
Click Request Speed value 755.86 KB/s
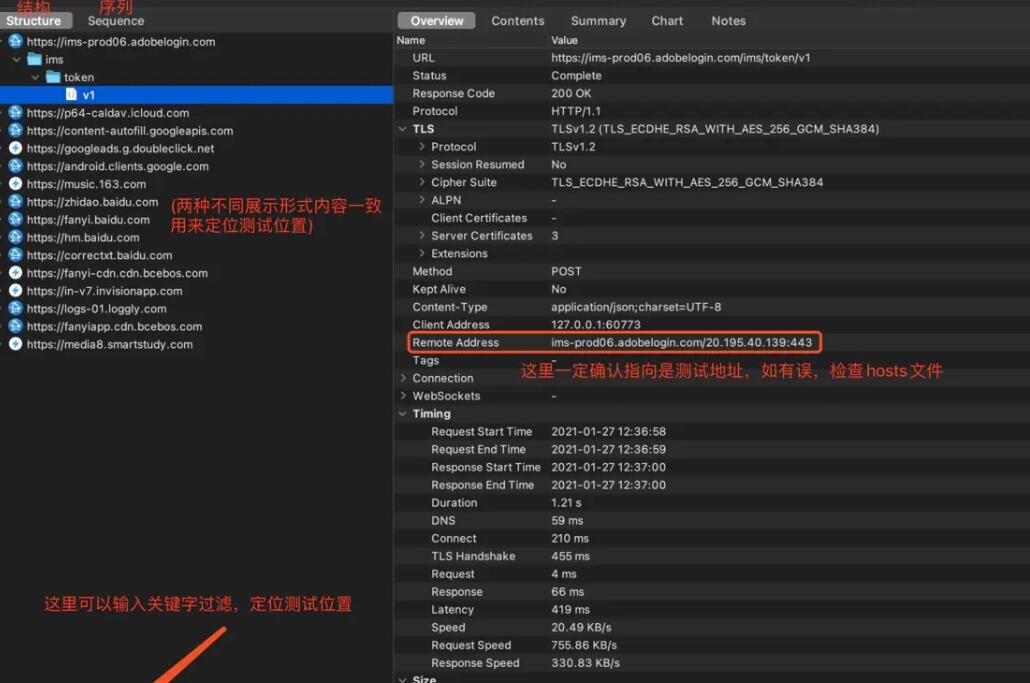coord(584,645)
